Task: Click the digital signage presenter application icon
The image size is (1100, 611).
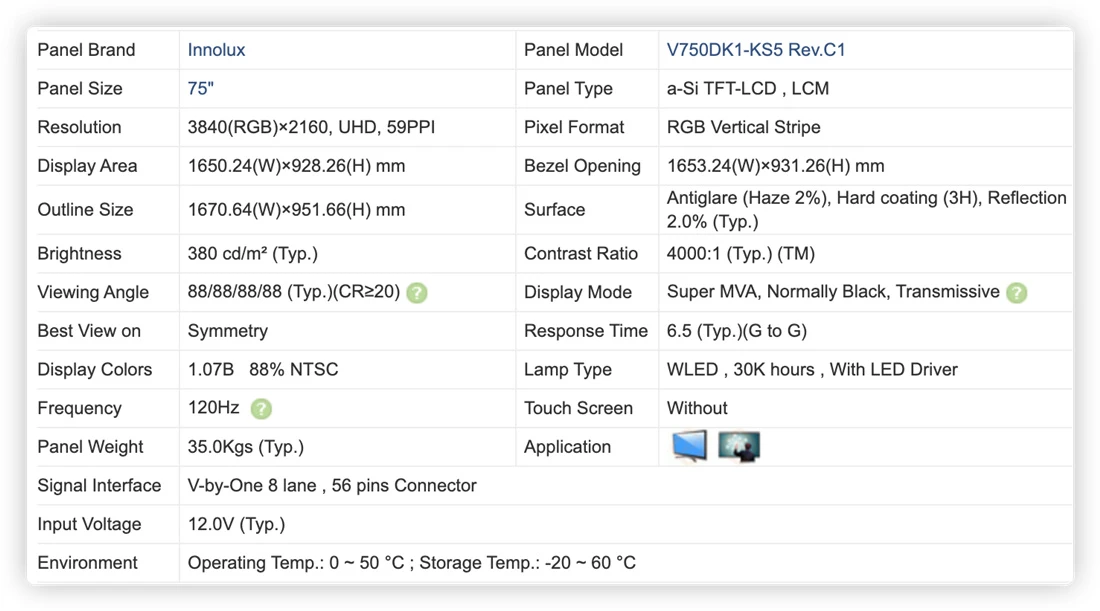Action: click(x=739, y=446)
